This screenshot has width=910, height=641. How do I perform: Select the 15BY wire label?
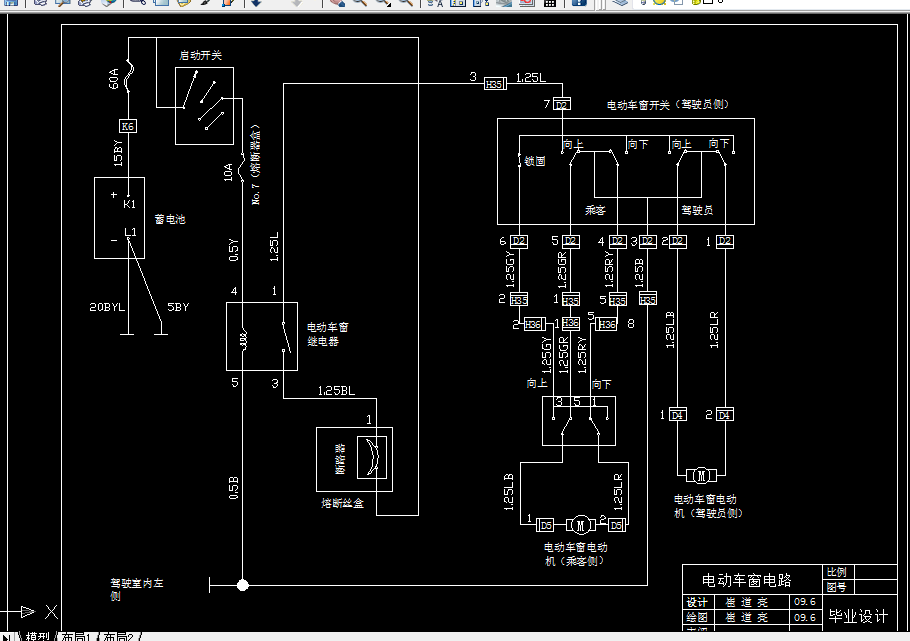[118, 153]
